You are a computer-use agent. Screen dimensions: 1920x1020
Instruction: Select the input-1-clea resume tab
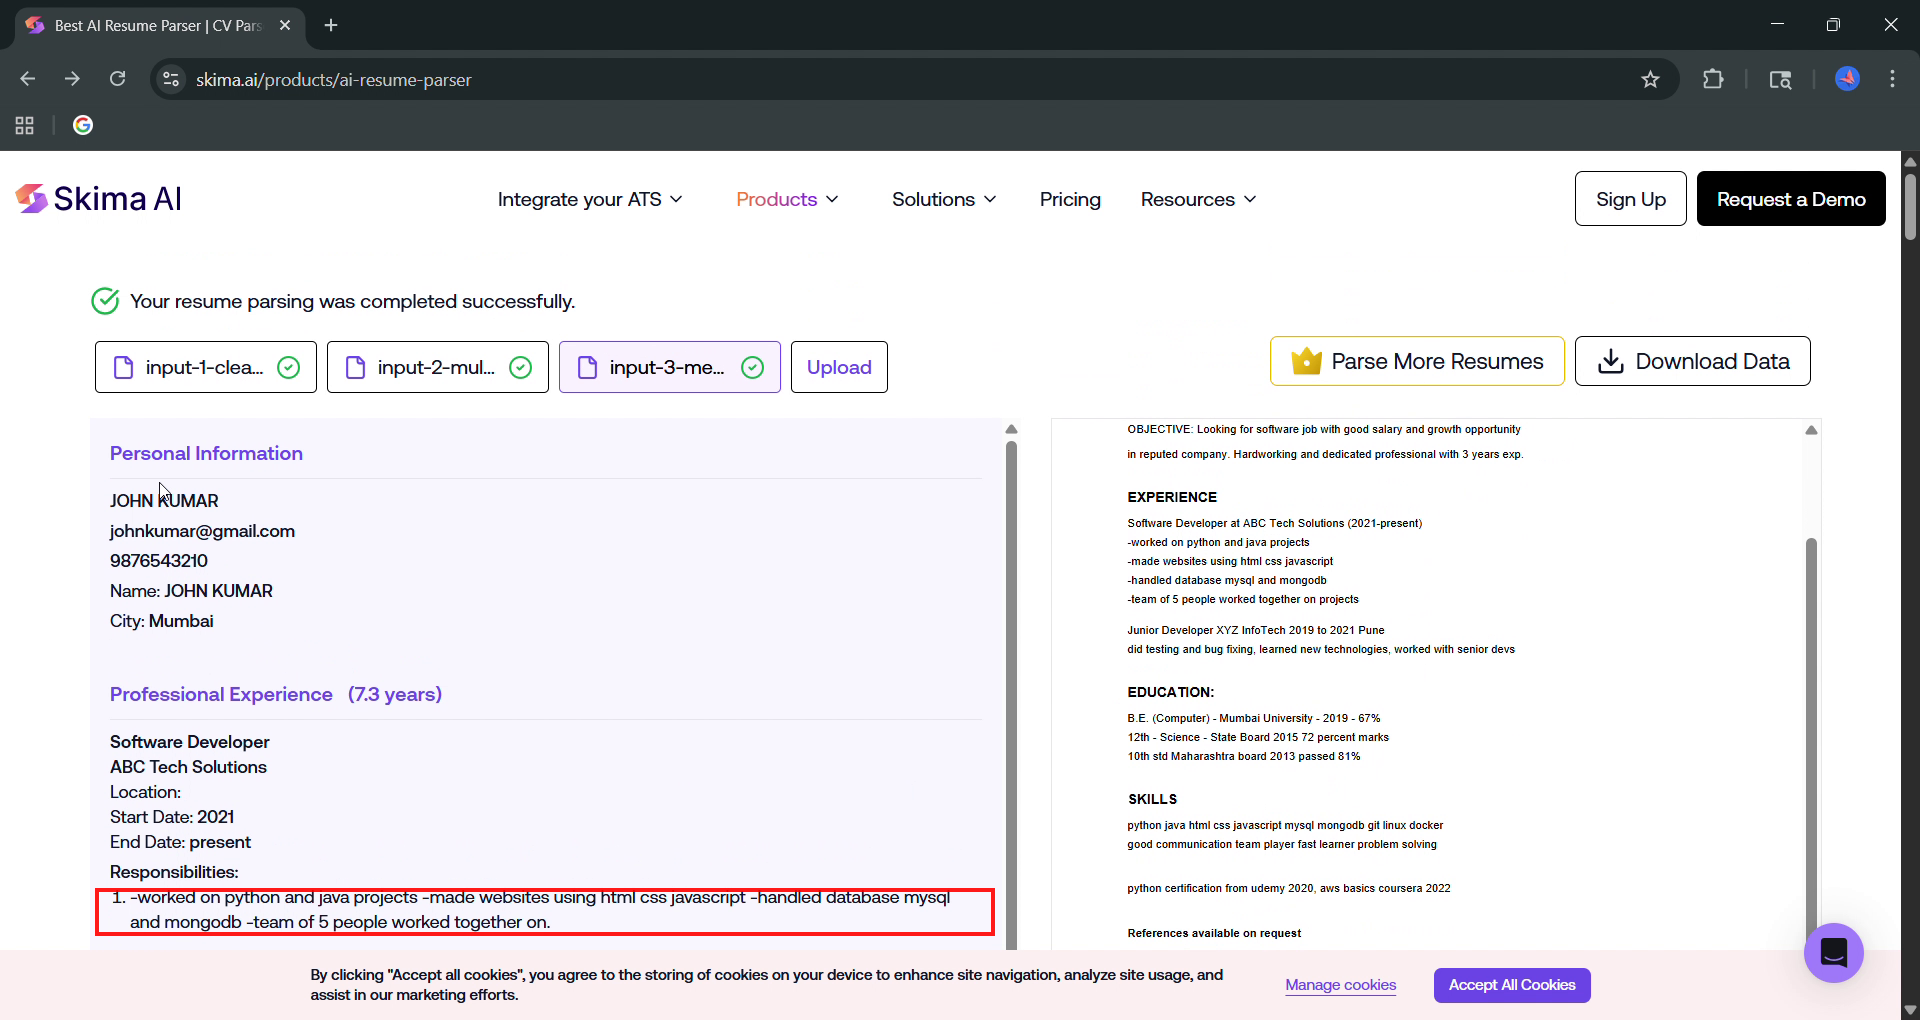click(x=206, y=367)
